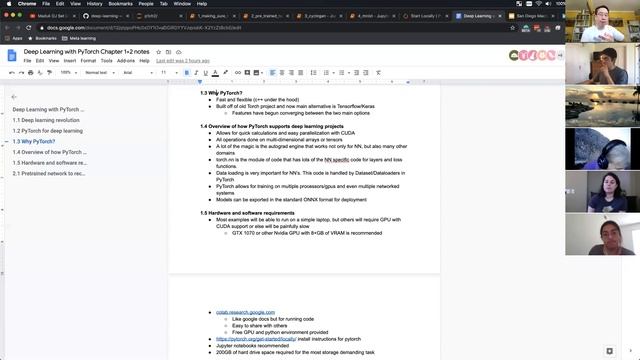Open the highlight color tool
The width and height of the screenshot is (640, 360).
(225, 73)
